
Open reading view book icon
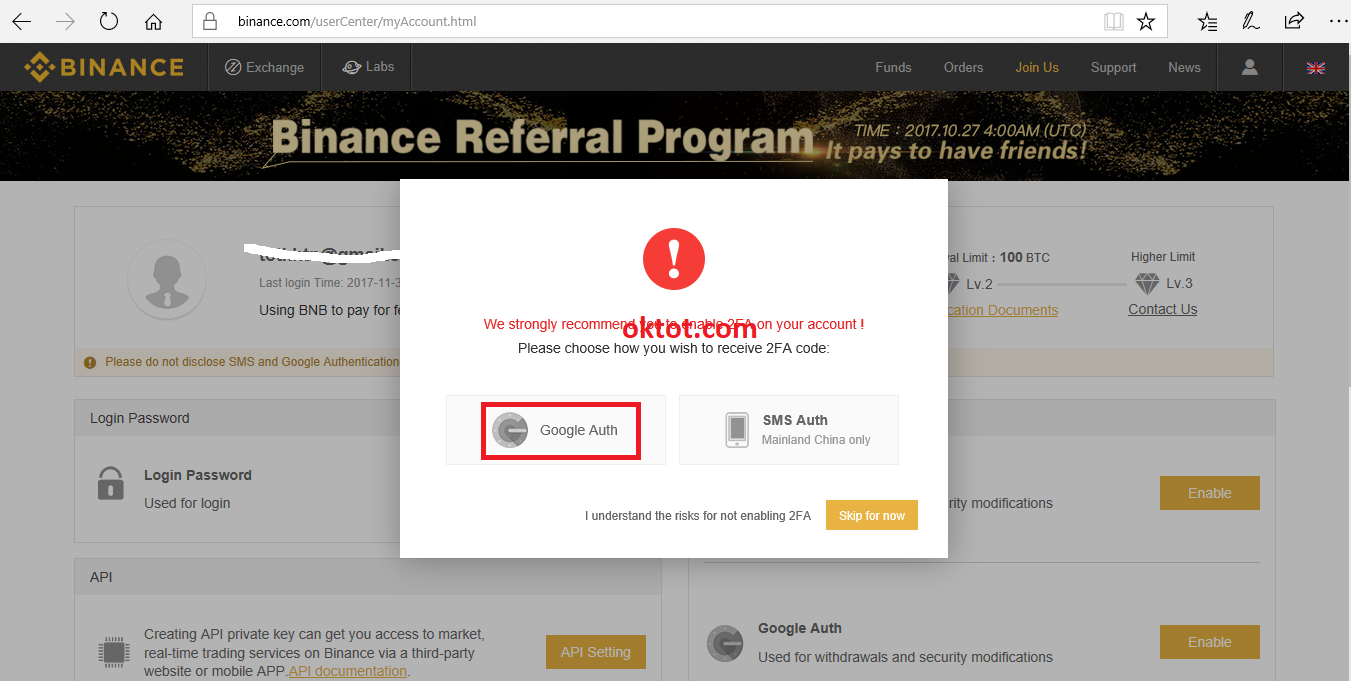point(1113,21)
